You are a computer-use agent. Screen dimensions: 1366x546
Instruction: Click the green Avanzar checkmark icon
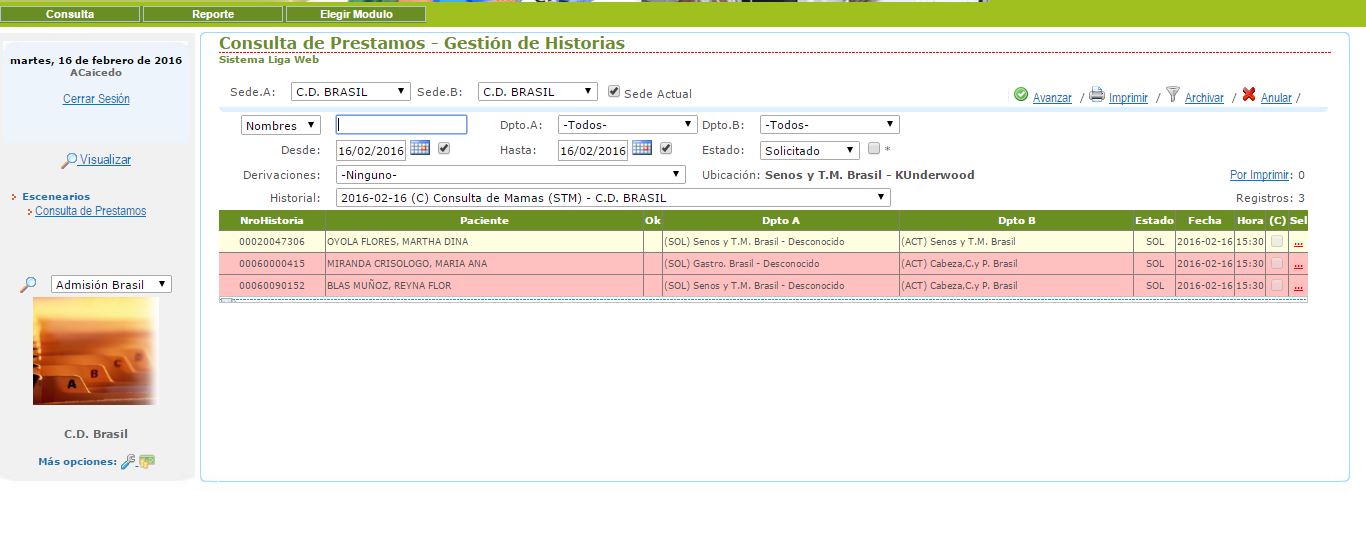(x=1021, y=95)
